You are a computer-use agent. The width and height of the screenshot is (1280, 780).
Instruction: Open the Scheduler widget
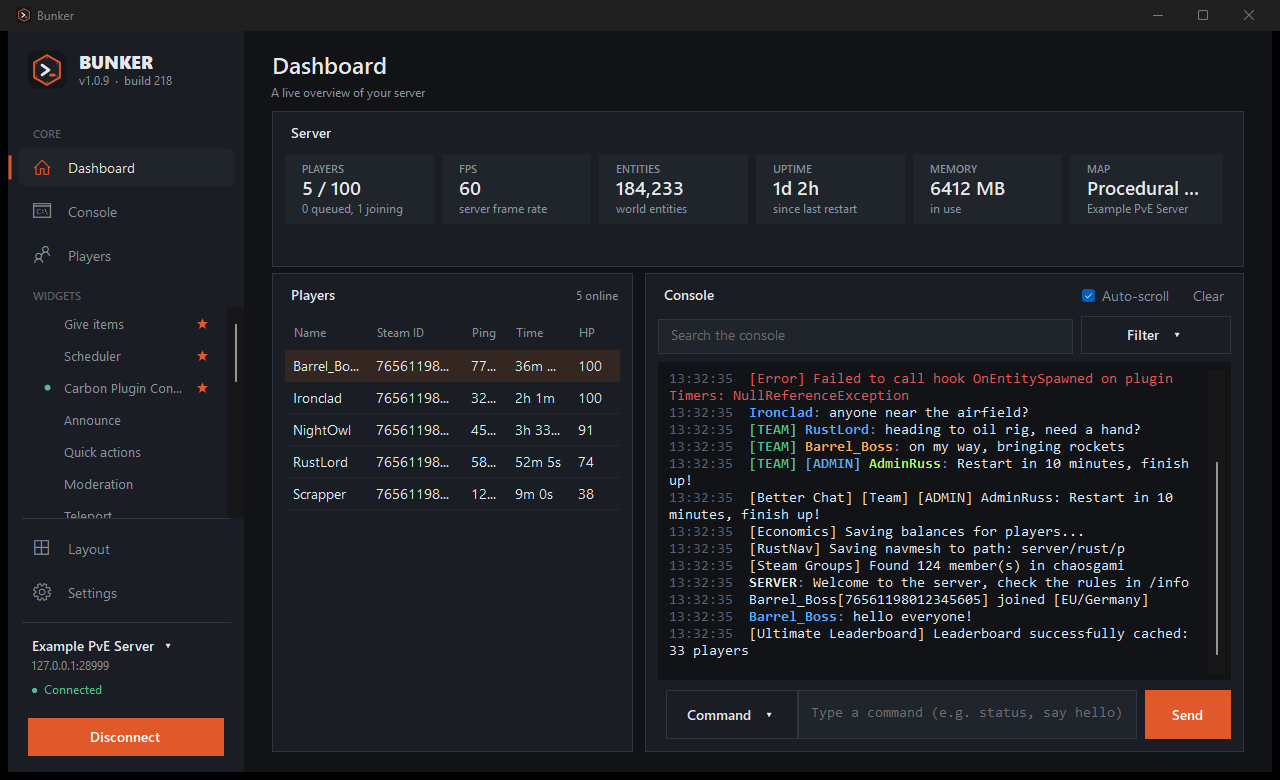click(x=92, y=356)
